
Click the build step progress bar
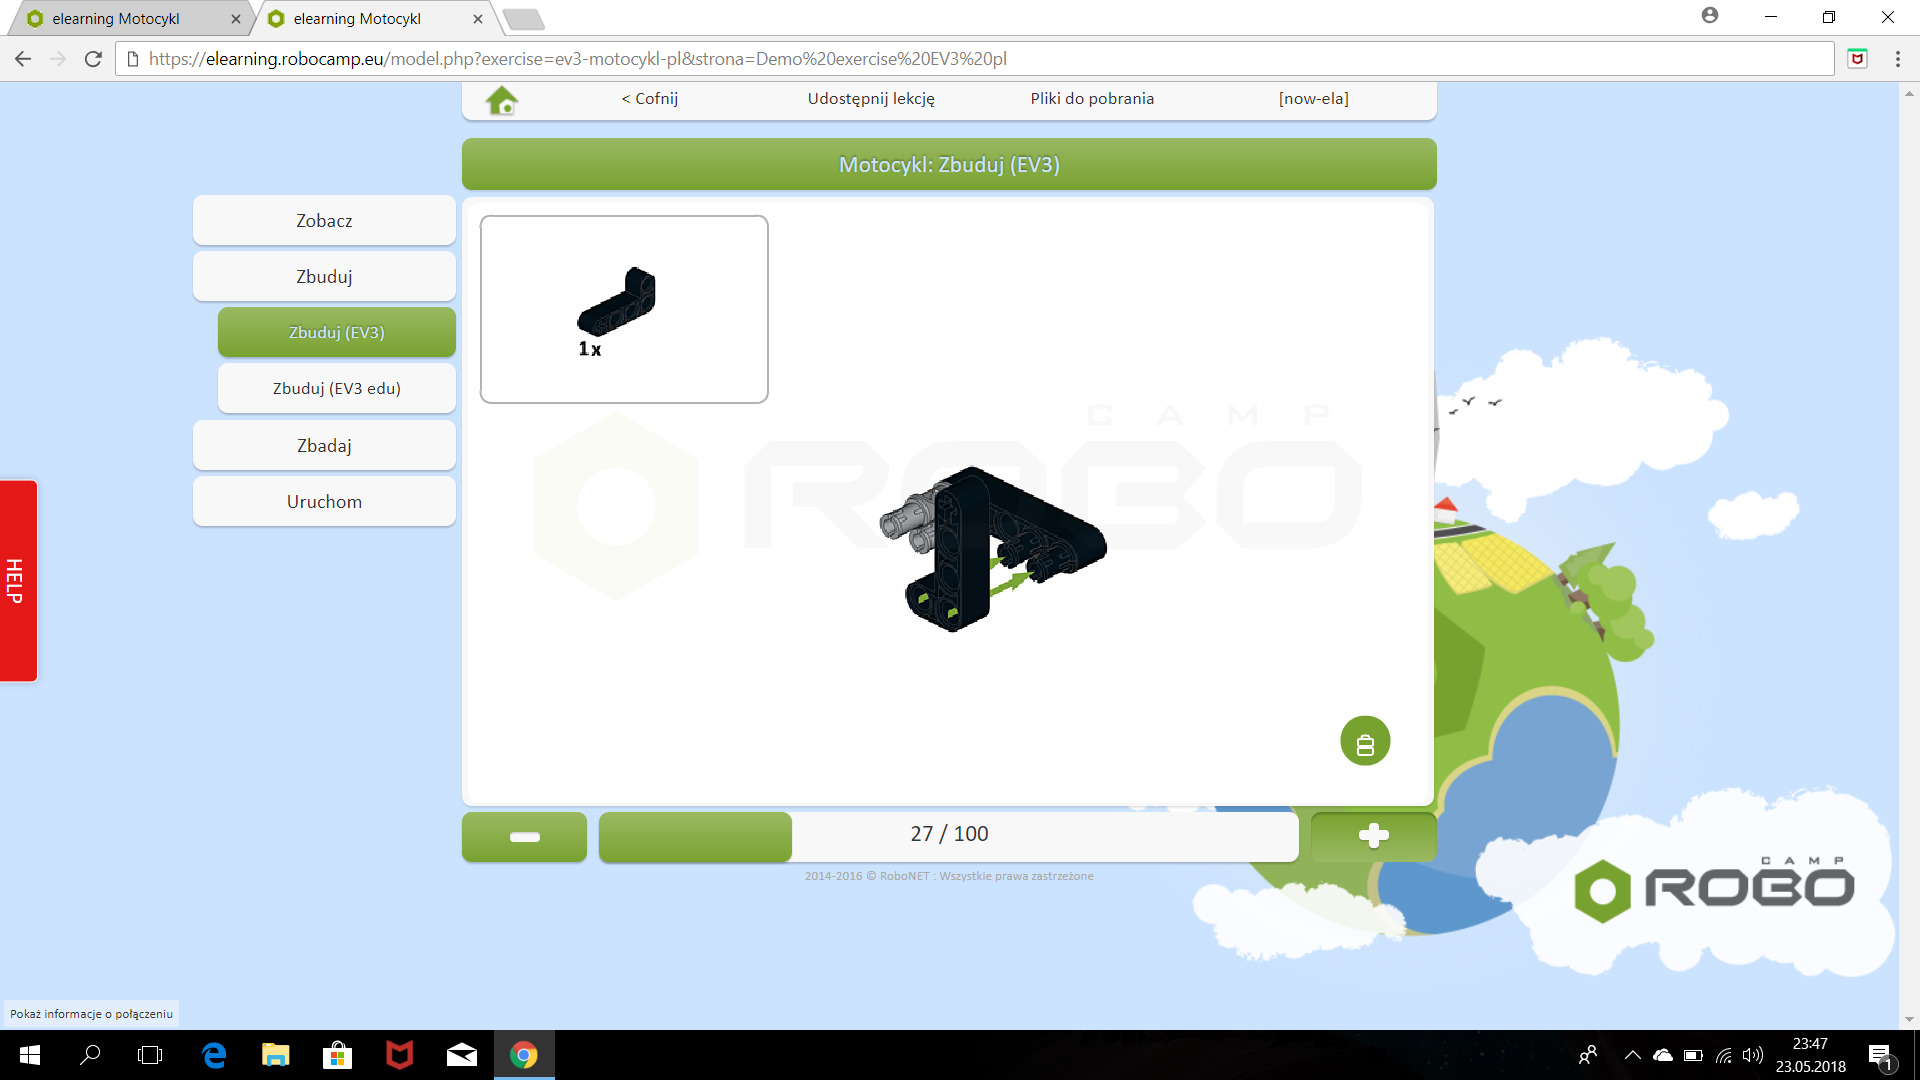[x=948, y=836]
